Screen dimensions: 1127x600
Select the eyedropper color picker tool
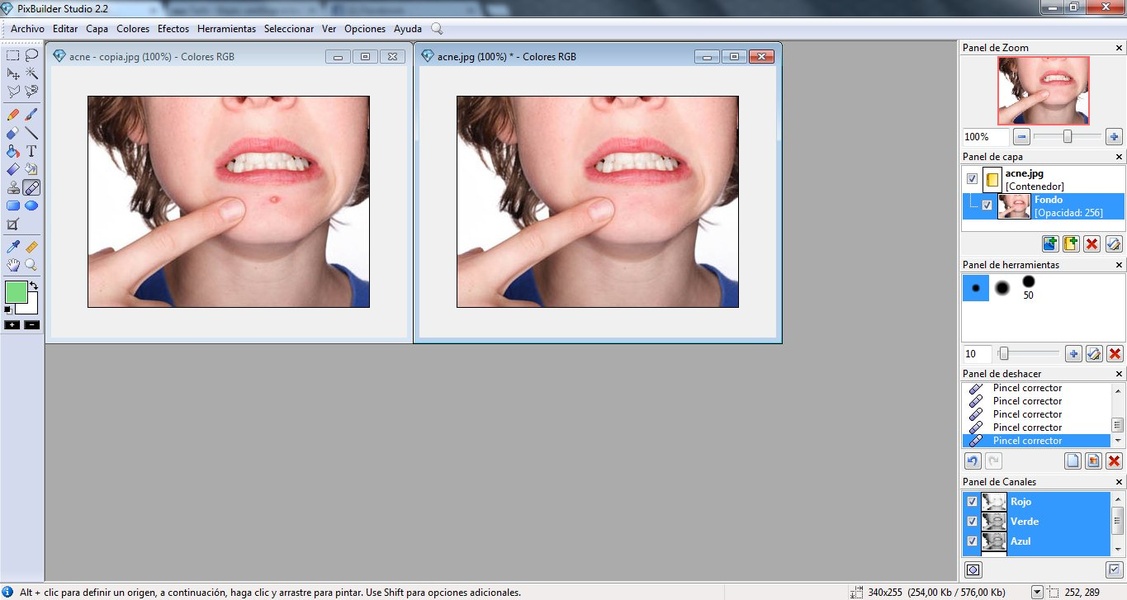(13, 246)
